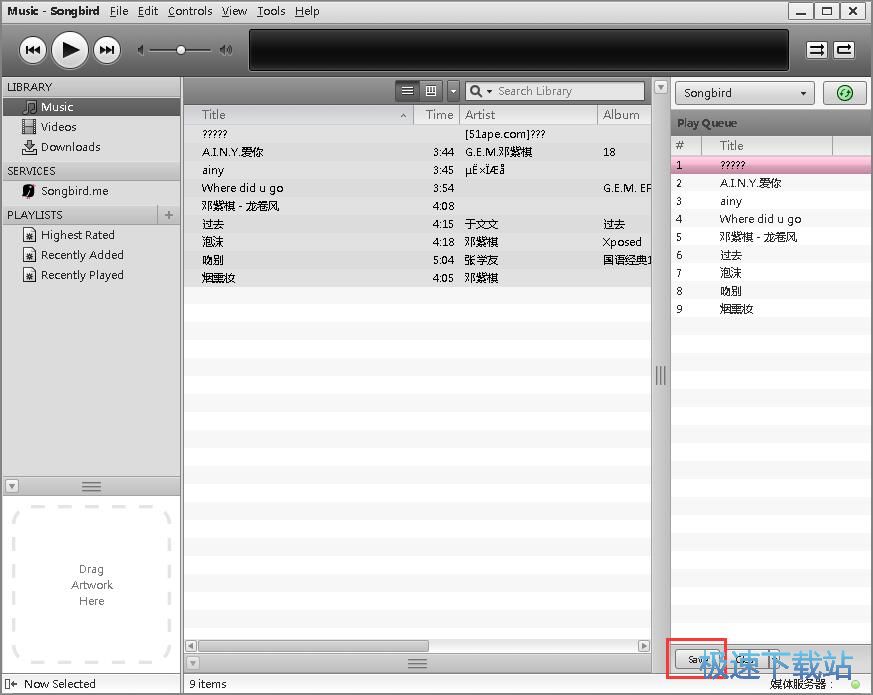The height and width of the screenshot is (695, 873).
Task: Mute using the left speaker icon
Action: 142,50
